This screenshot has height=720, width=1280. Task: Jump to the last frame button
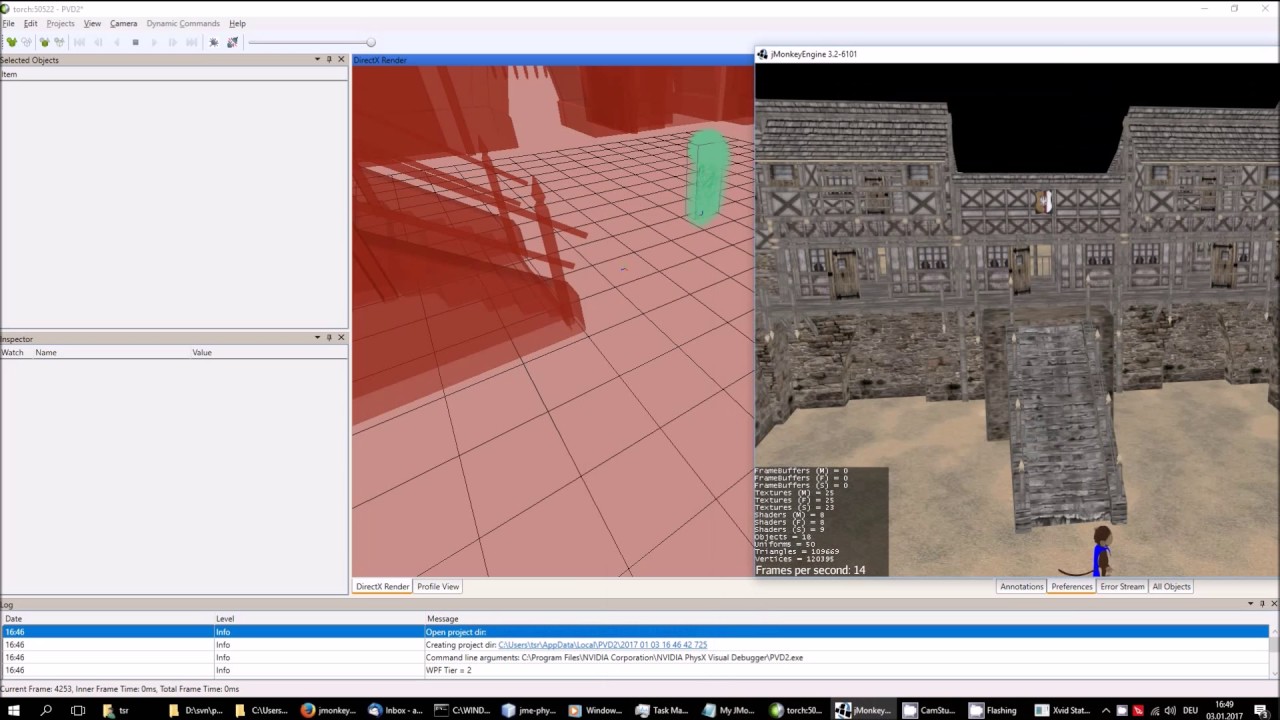pos(191,42)
